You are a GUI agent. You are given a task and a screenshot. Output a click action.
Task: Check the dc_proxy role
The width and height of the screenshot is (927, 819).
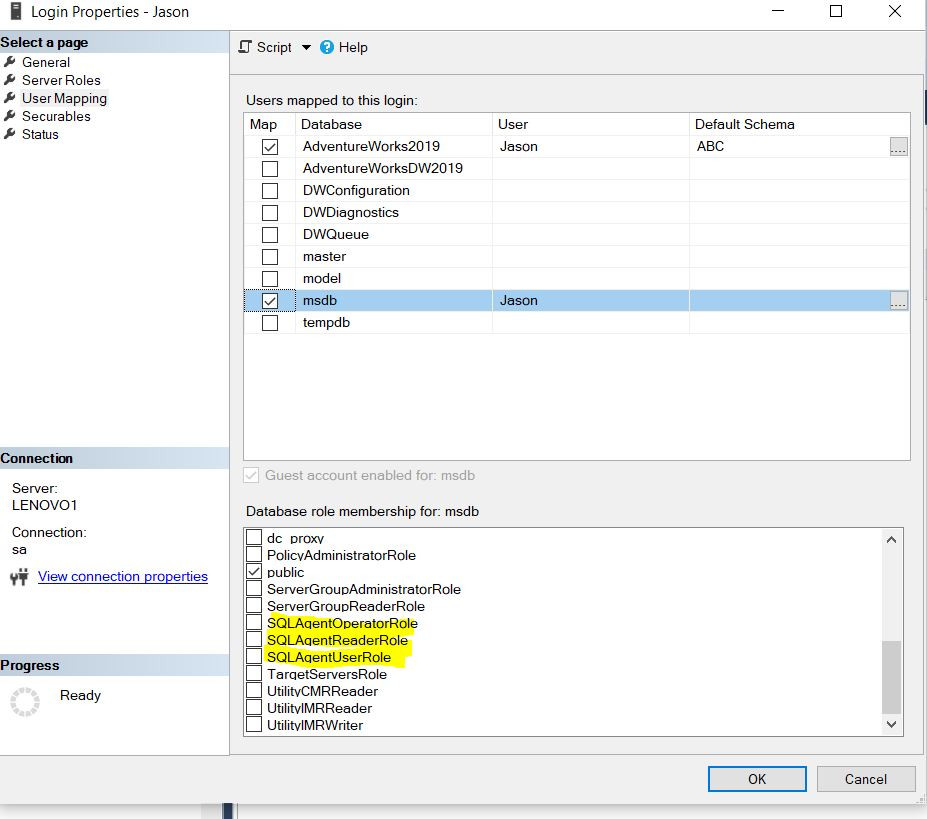[x=254, y=537]
